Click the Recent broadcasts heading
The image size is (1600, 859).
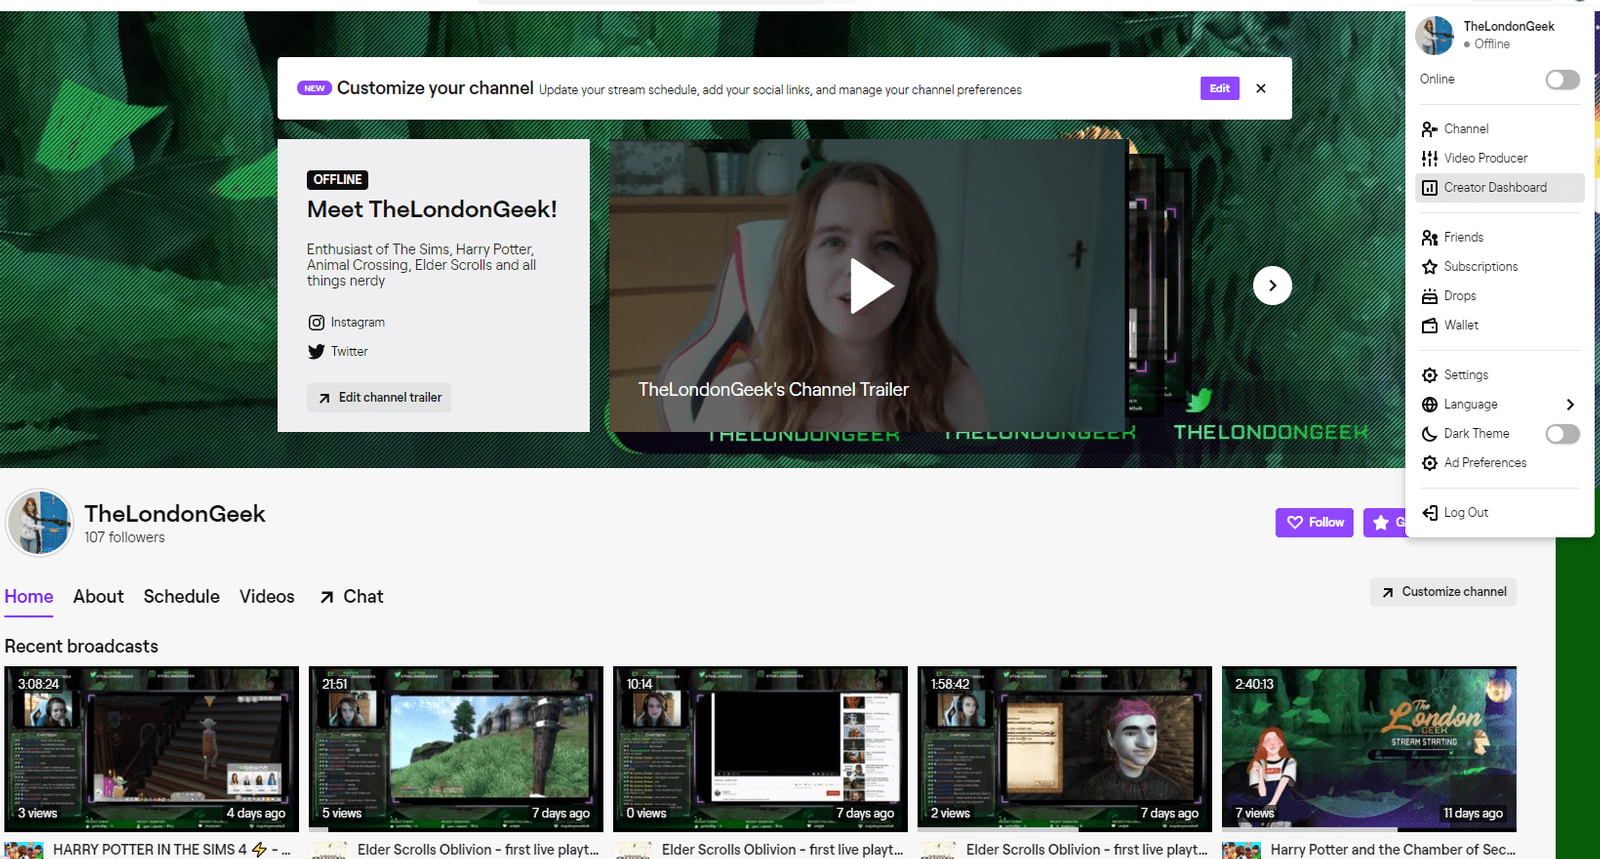click(81, 647)
